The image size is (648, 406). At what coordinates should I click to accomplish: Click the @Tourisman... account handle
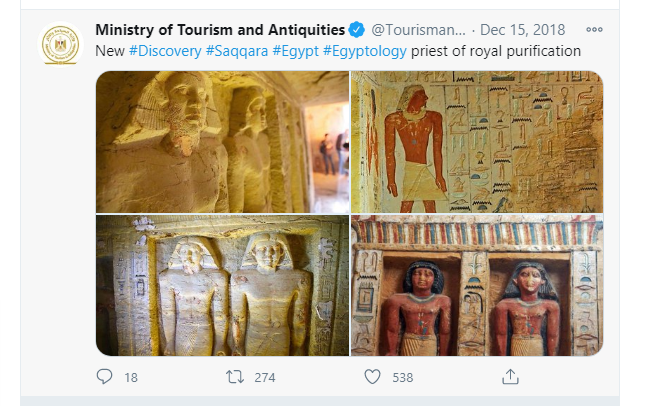tap(412, 30)
